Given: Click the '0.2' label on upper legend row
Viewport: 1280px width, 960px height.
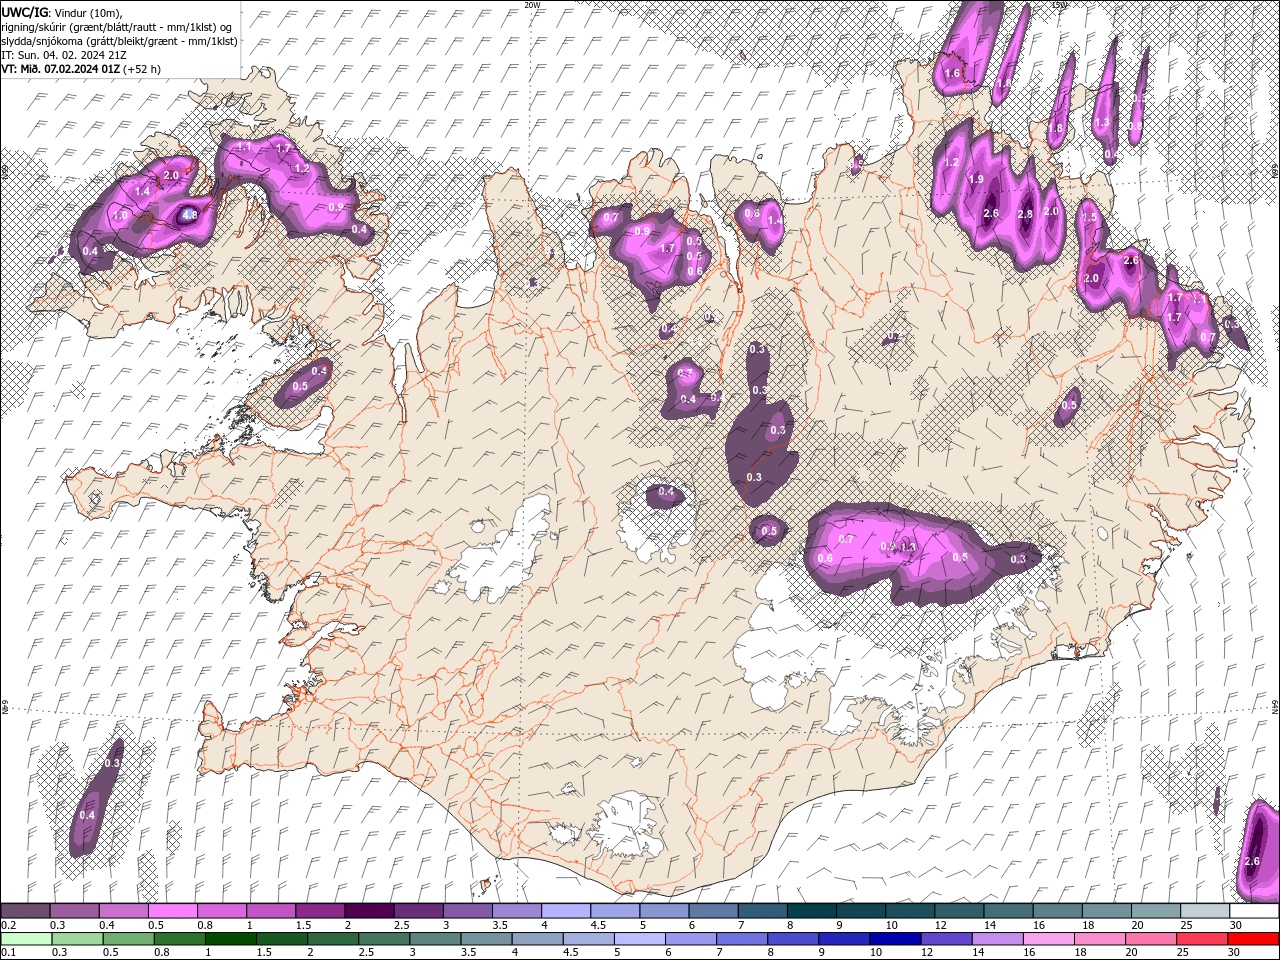Looking at the screenshot, I should (x=9, y=925).
